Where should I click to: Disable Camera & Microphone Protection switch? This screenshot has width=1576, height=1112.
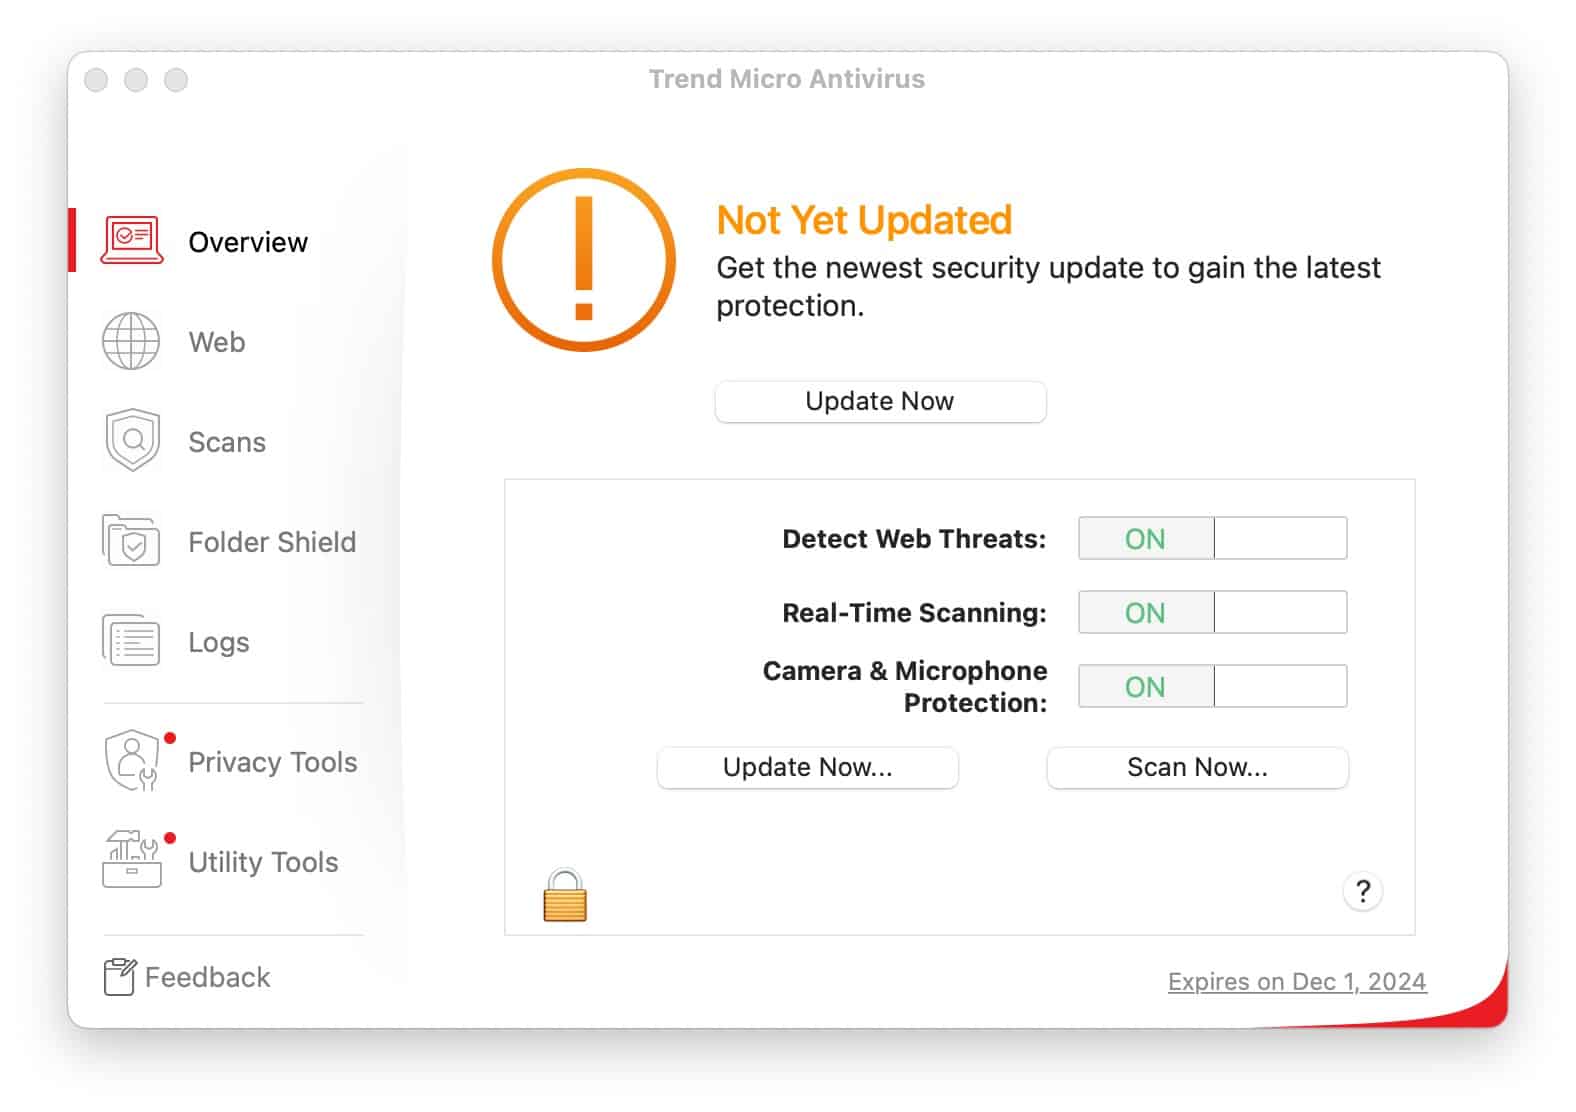click(x=1212, y=686)
